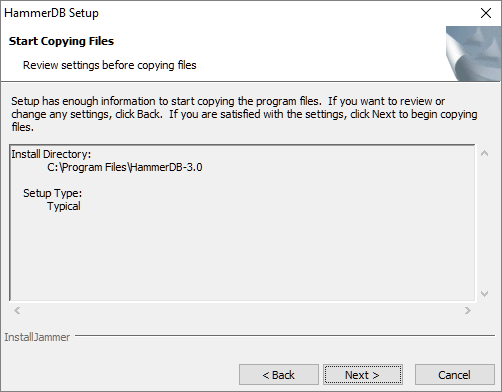Image resolution: width=502 pixels, height=392 pixels.
Task: Click the Start Copying Files heading
Action: [x=61, y=41]
